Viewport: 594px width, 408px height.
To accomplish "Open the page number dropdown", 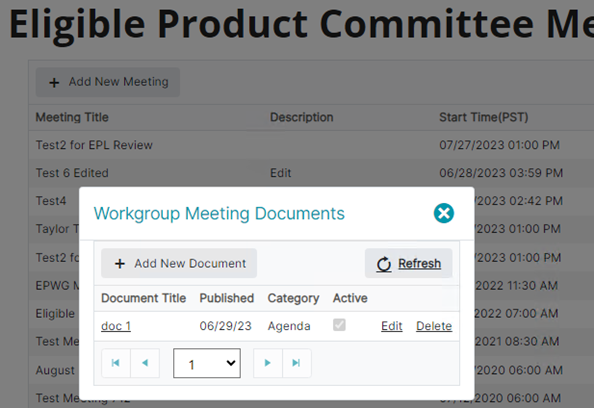I will click(207, 363).
